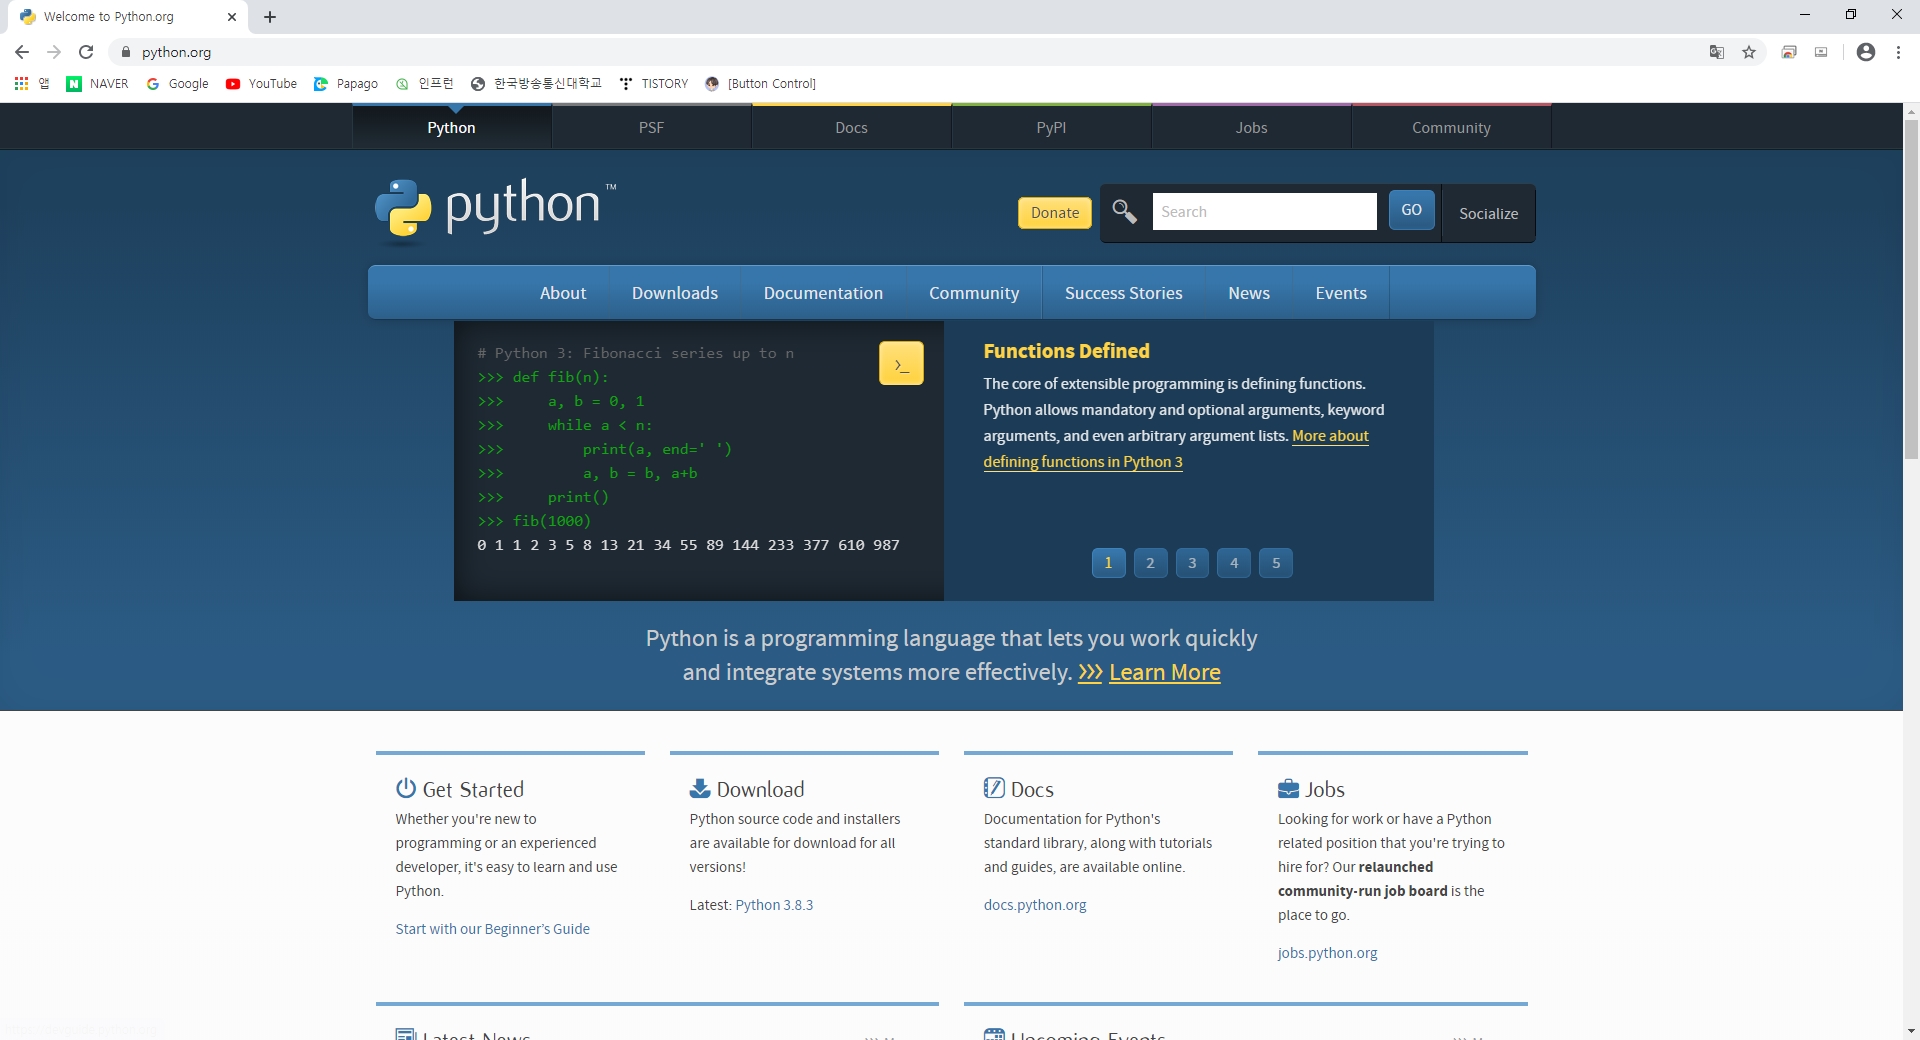Select the Community top navigation tab
Screen dimensions: 1920x1040
1452,127
